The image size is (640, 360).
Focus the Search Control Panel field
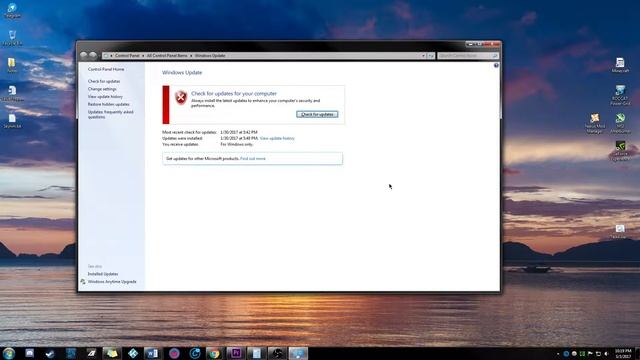click(x=468, y=56)
